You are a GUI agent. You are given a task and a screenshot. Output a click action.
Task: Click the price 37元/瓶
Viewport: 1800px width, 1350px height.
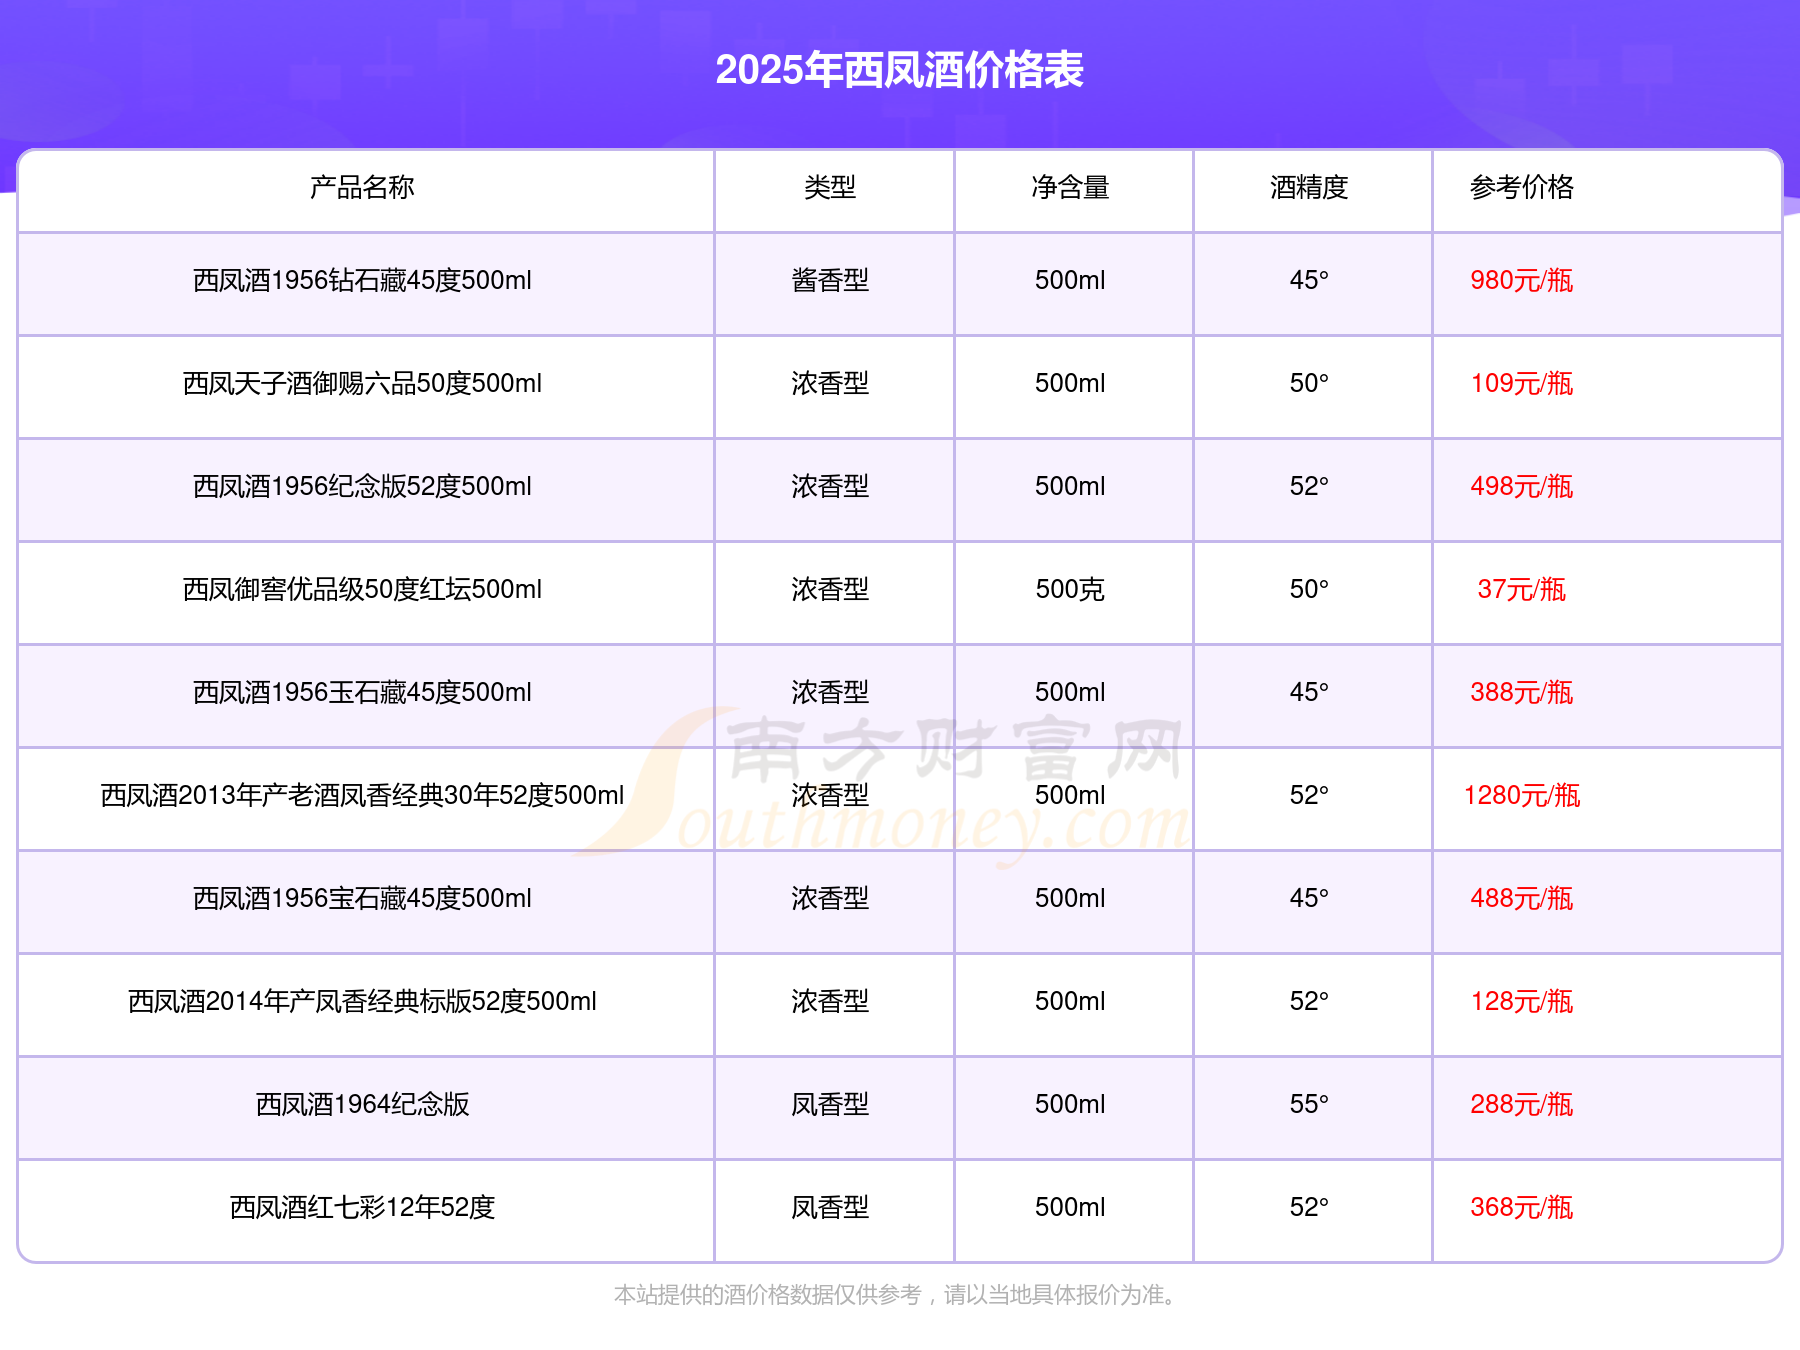(x=1521, y=589)
